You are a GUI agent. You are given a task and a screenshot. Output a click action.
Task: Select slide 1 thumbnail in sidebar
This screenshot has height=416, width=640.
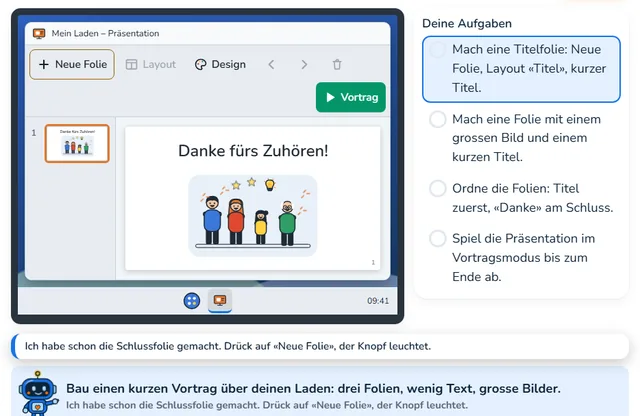coord(77,144)
